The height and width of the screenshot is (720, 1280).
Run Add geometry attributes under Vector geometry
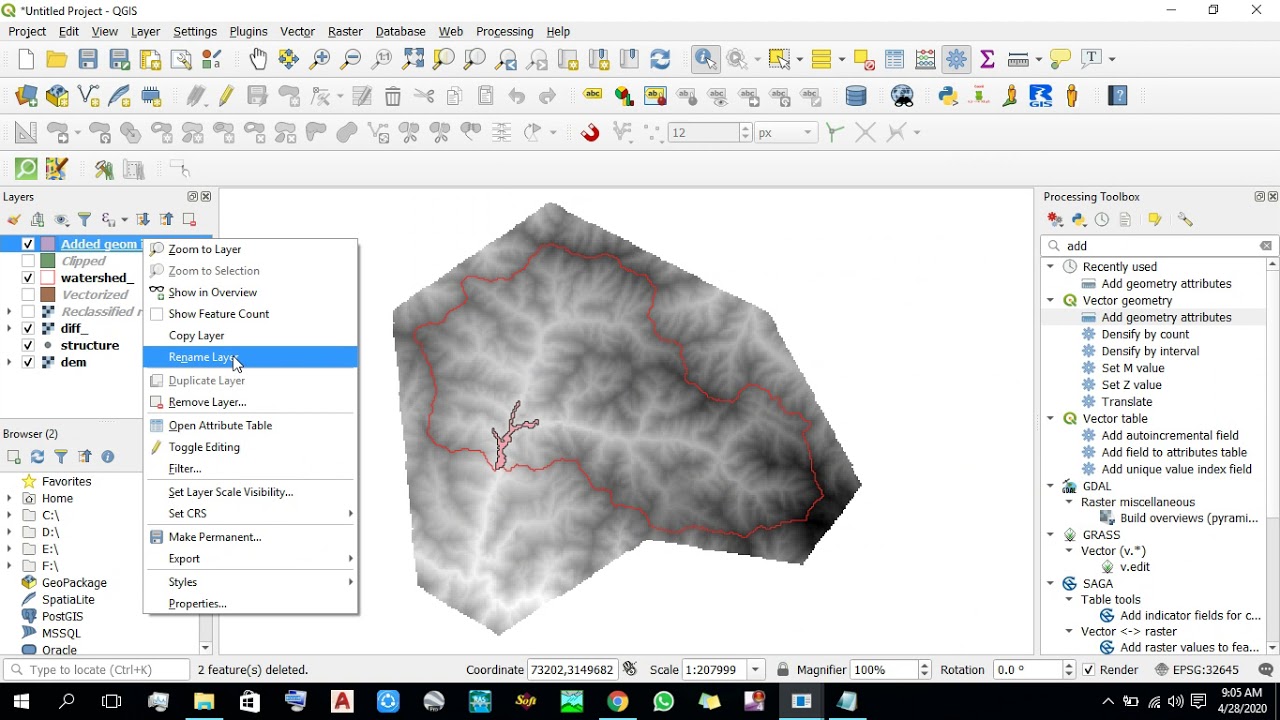click(x=1166, y=317)
